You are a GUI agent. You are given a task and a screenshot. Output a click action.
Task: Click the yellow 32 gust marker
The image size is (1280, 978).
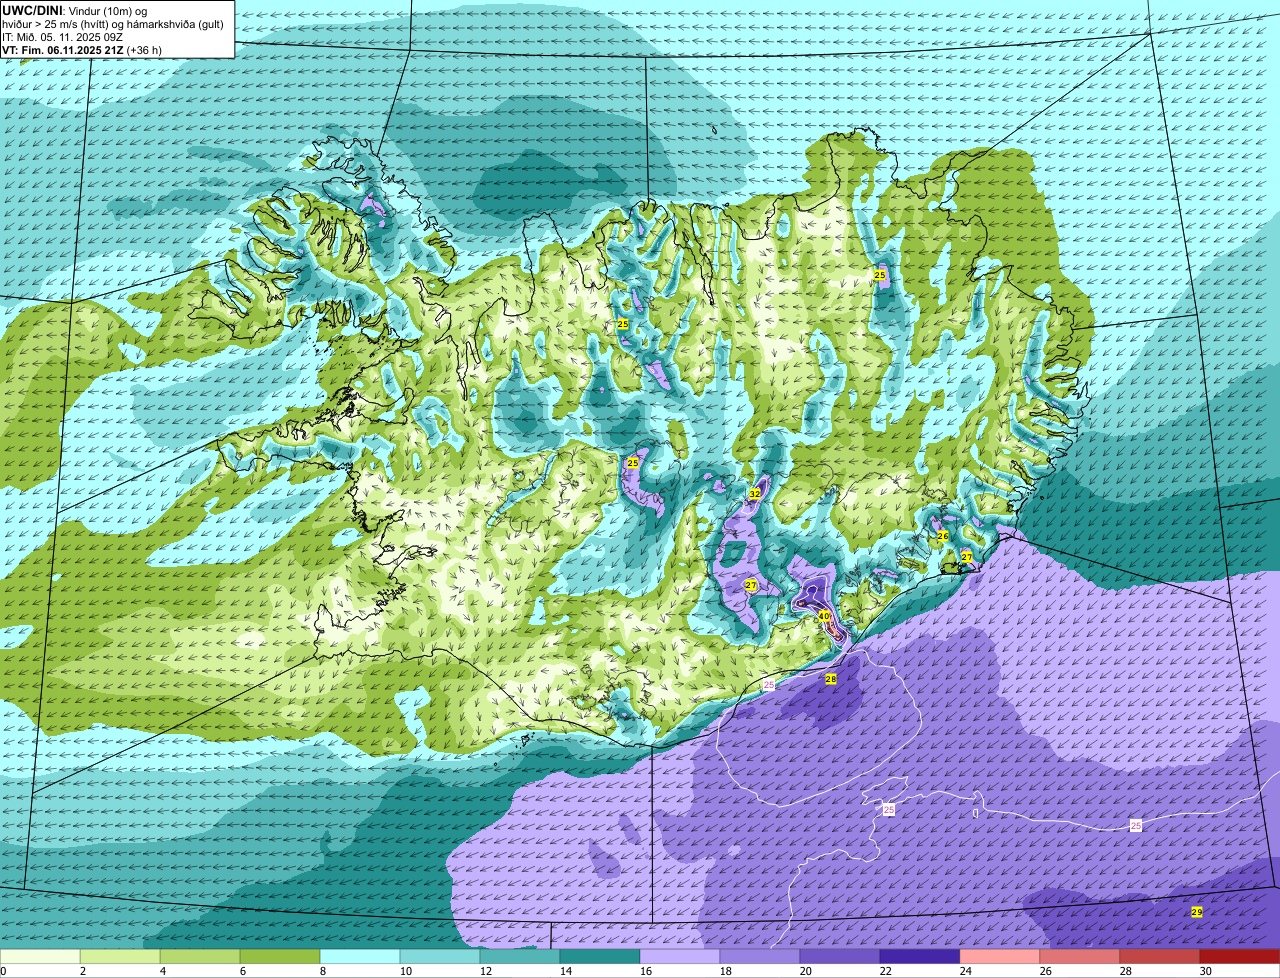[x=755, y=494]
